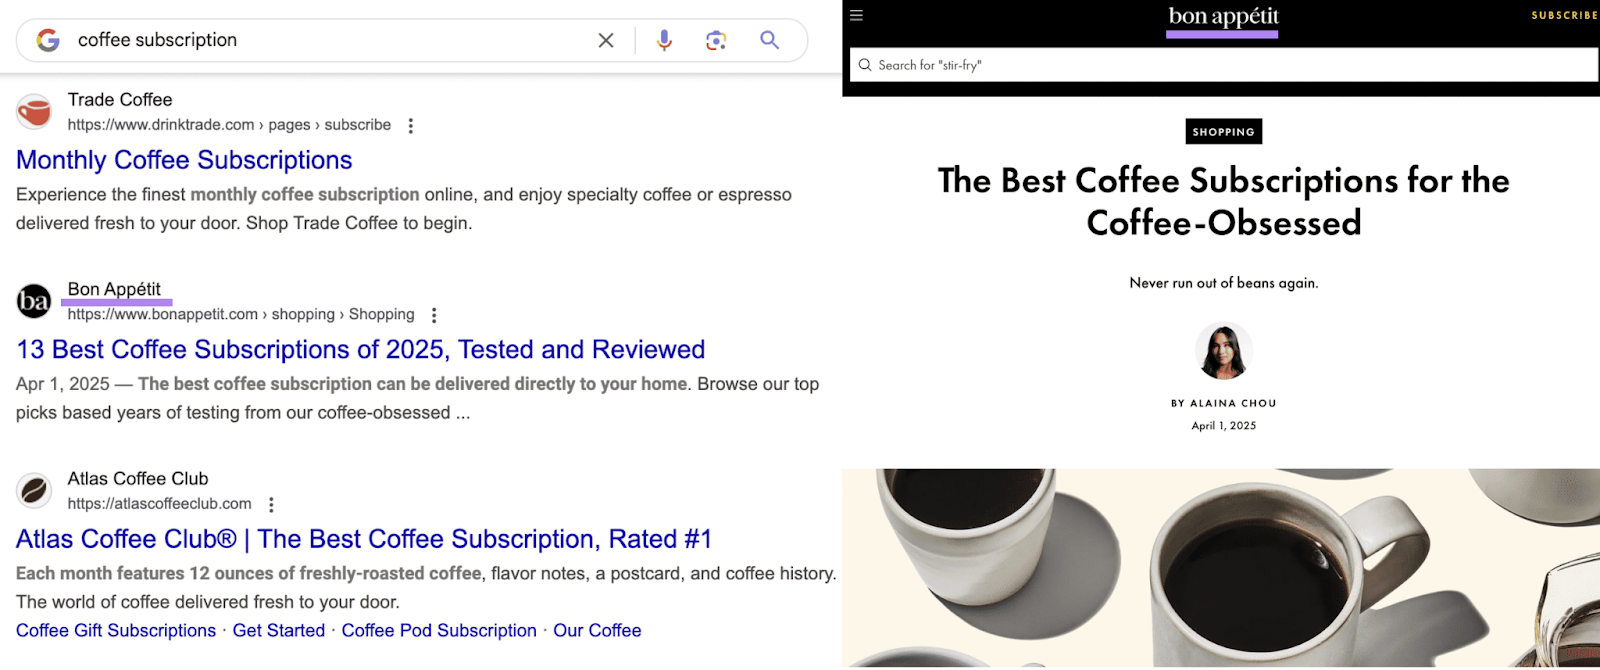Click the magnifying glass search button
This screenshot has height=670, width=1600.
pos(769,40)
